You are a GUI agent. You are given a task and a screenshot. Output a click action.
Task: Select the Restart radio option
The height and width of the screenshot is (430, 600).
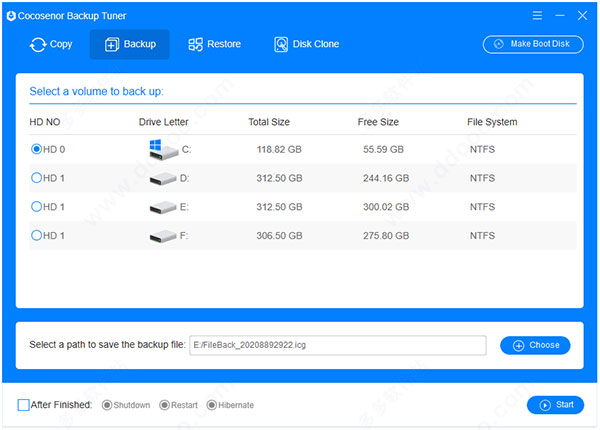click(164, 405)
